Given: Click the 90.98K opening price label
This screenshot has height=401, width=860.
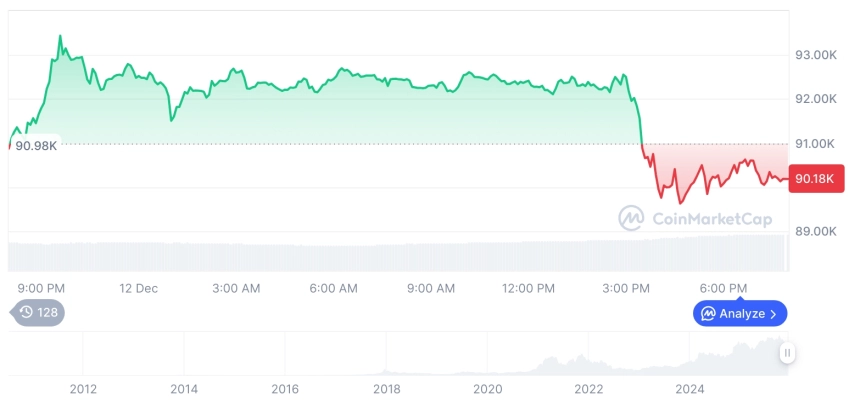Looking at the screenshot, I should click(36, 146).
